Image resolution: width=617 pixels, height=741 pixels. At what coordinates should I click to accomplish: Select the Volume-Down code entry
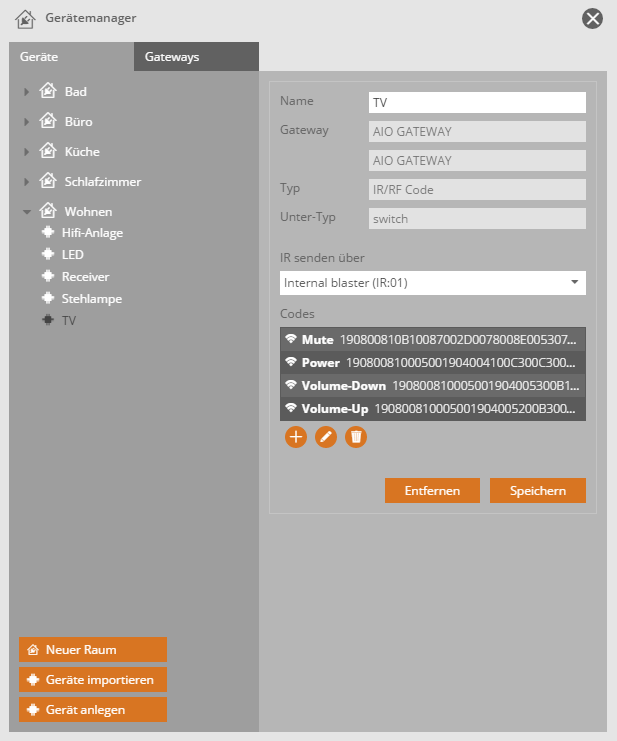coord(432,386)
